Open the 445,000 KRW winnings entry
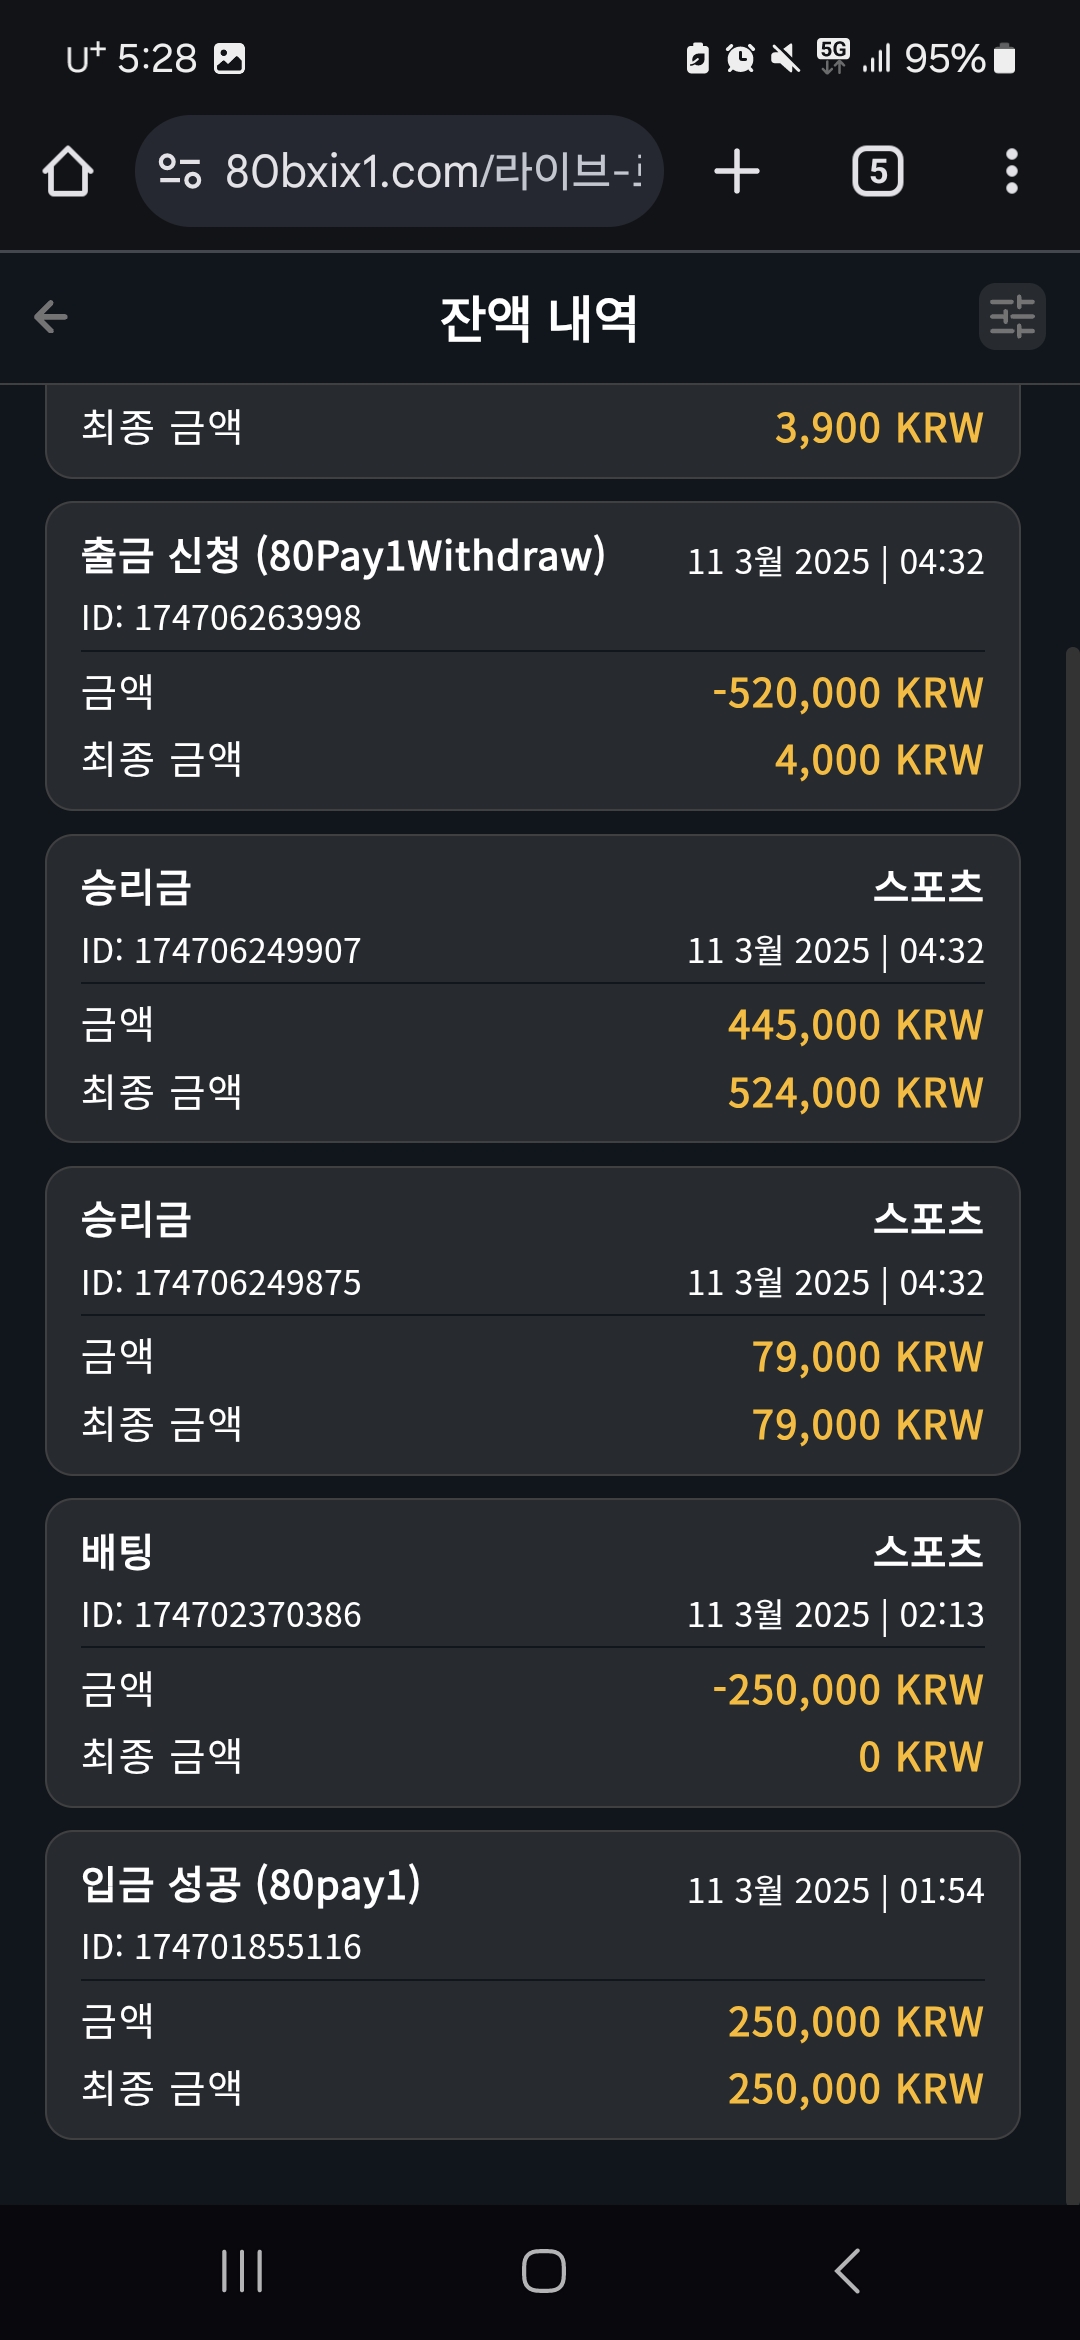This screenshot has height=2340, width=1080. click(532, 988)
